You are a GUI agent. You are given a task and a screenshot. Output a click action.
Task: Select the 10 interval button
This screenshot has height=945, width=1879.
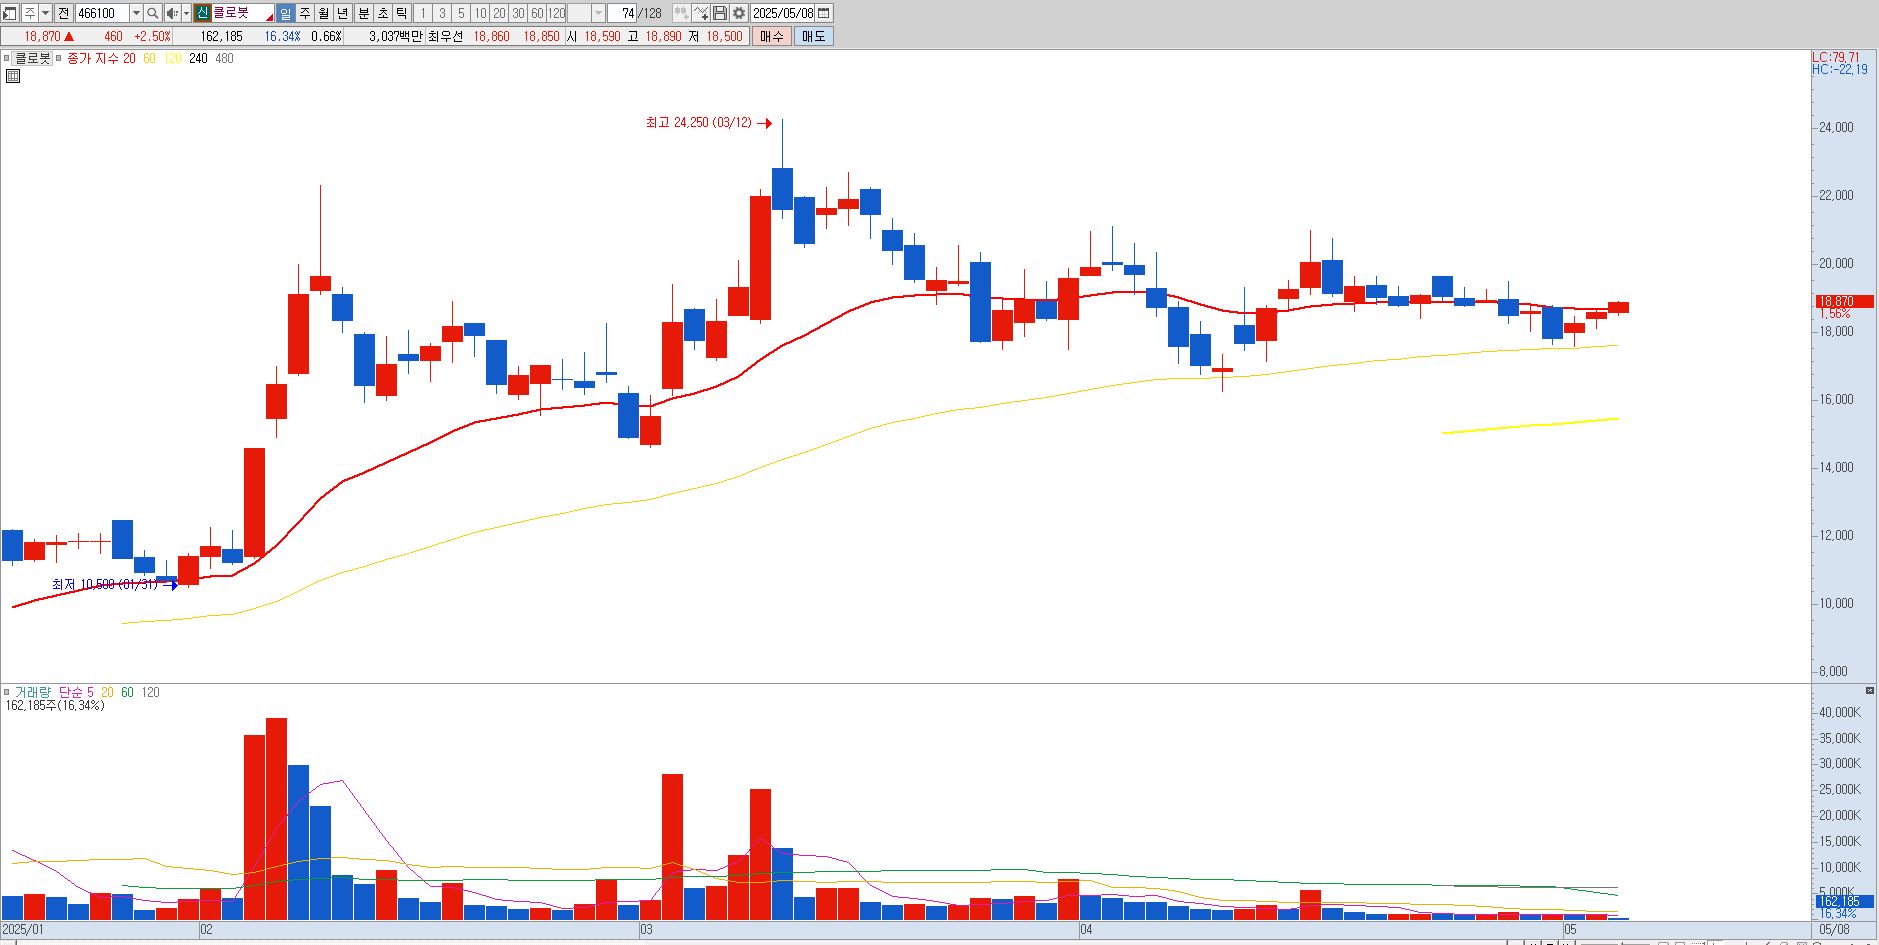pyautogui.click(x=480, y=13)
